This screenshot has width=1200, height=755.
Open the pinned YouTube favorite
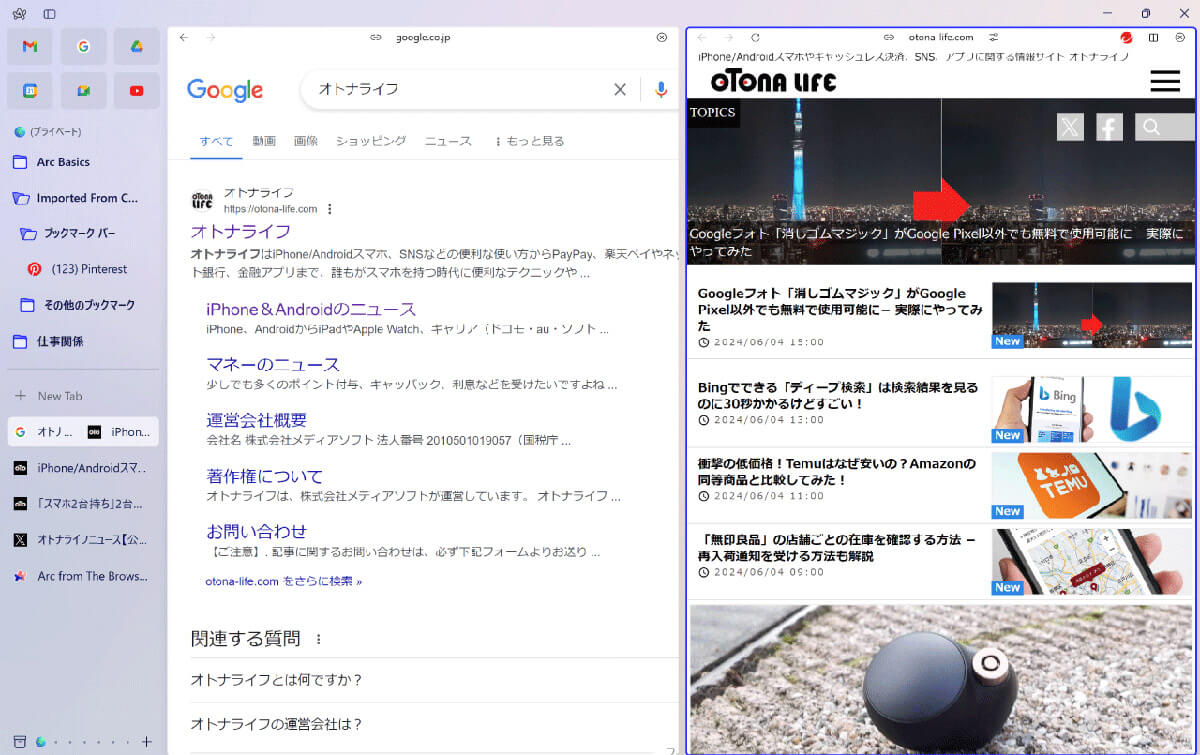[x=136, y=90]
